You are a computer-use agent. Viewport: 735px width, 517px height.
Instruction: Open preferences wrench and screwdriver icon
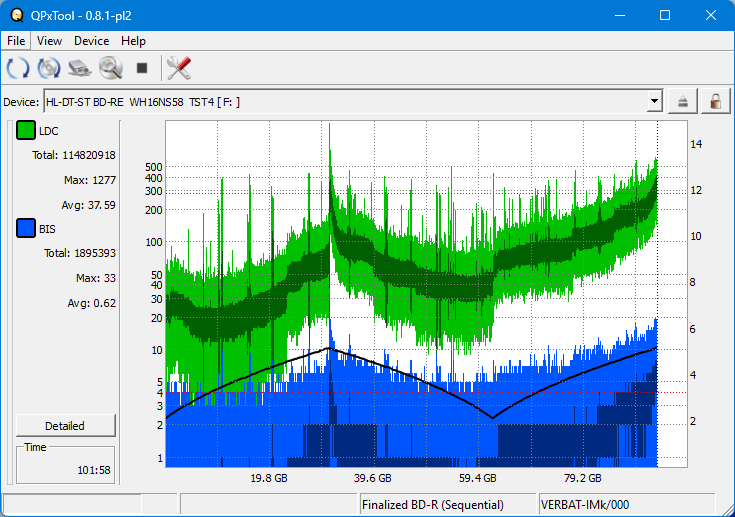(x=179, y=68)
